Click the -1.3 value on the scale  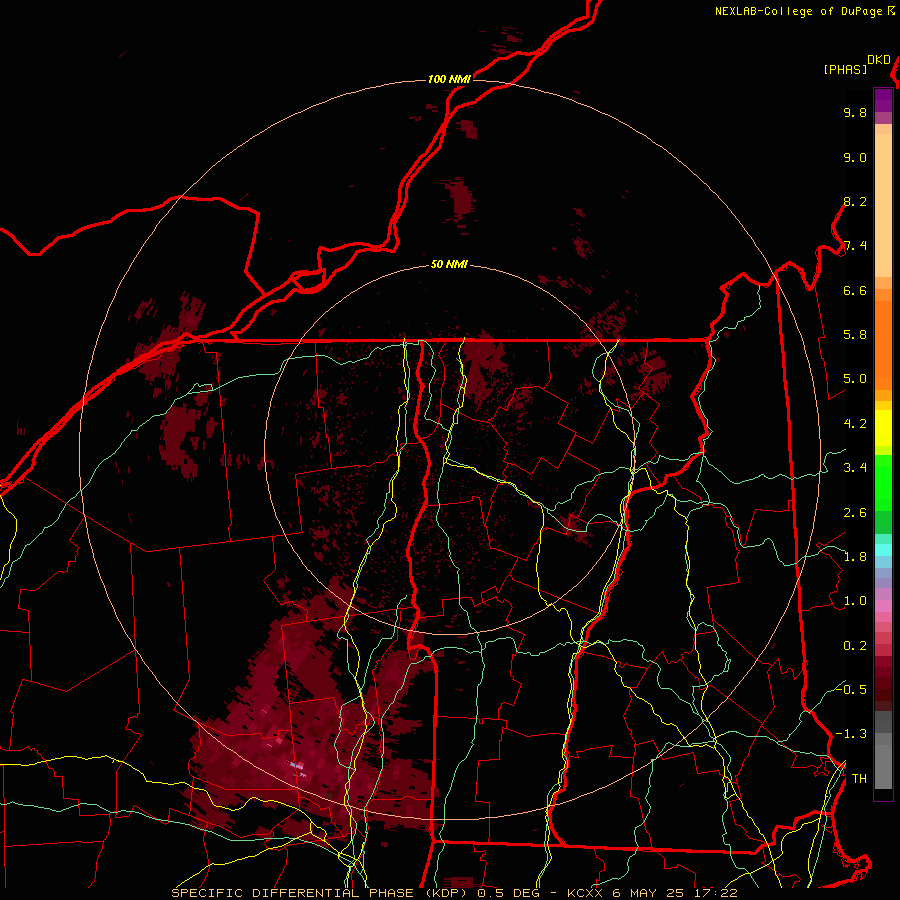point(851,734)
